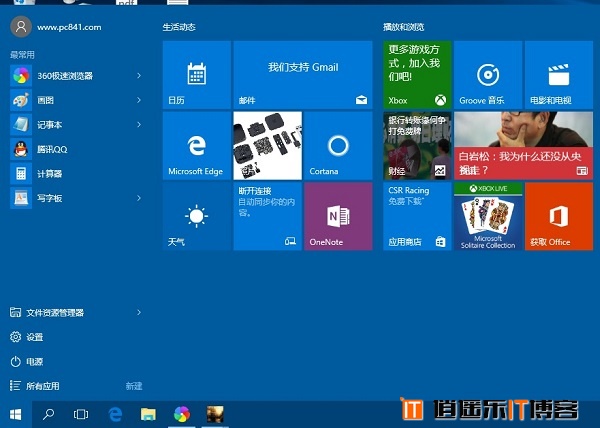
Task: Open the 白岩松 news headline tile
Action: point(523,146)
